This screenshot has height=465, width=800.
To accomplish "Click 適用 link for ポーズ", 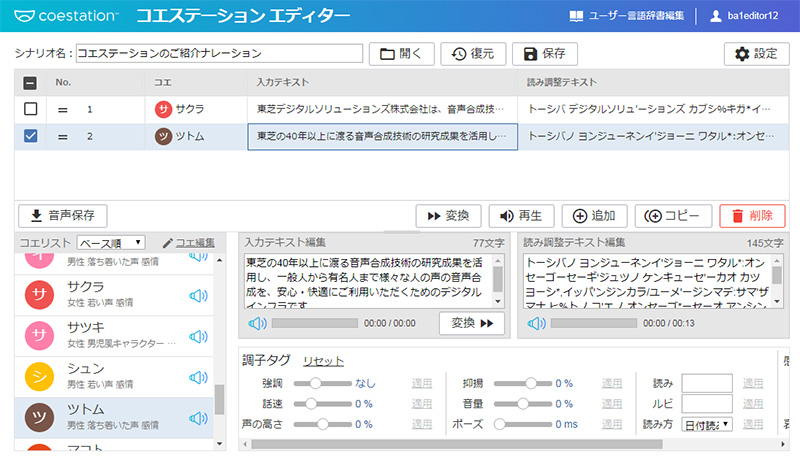I will point(612,424).
